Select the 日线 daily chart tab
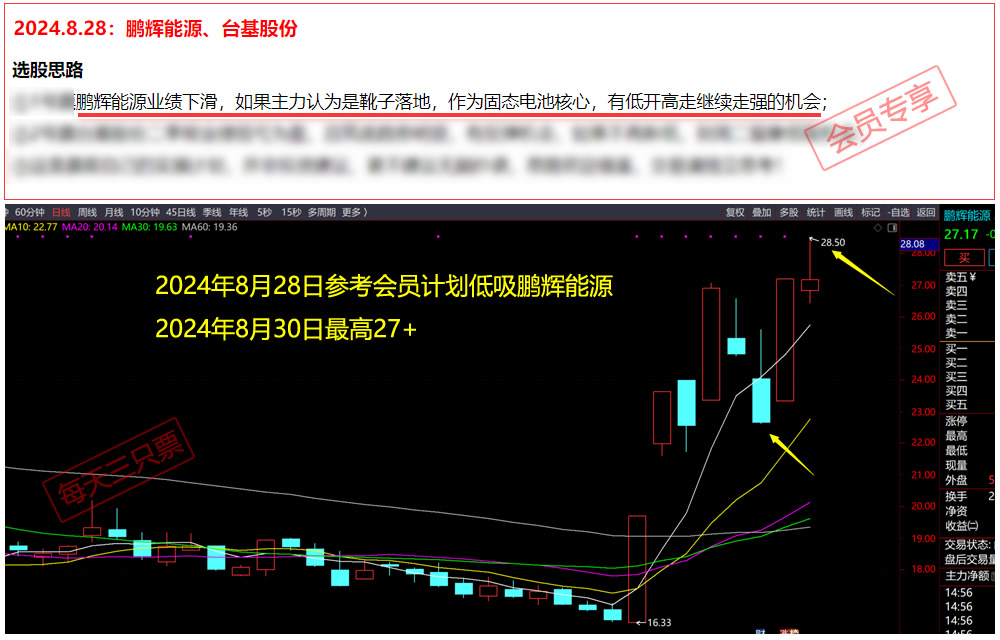The width and height of the screenshot is (1000, 640). tap(61, 212)
